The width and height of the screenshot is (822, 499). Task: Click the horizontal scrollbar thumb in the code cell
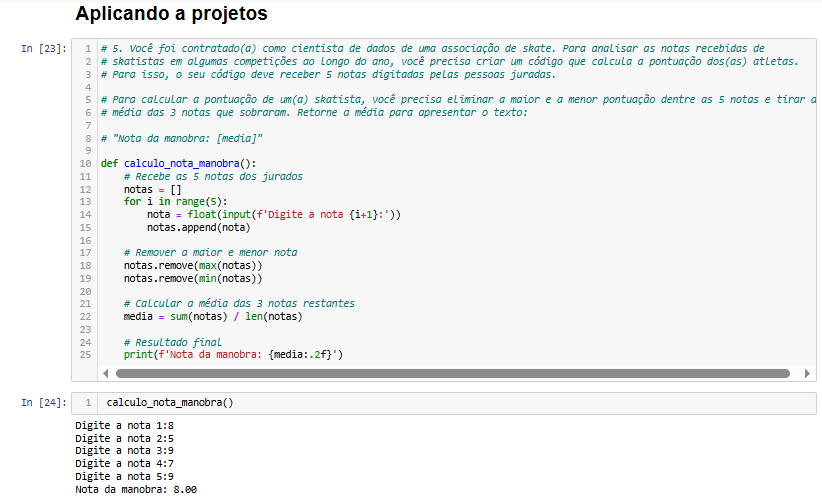452,373
